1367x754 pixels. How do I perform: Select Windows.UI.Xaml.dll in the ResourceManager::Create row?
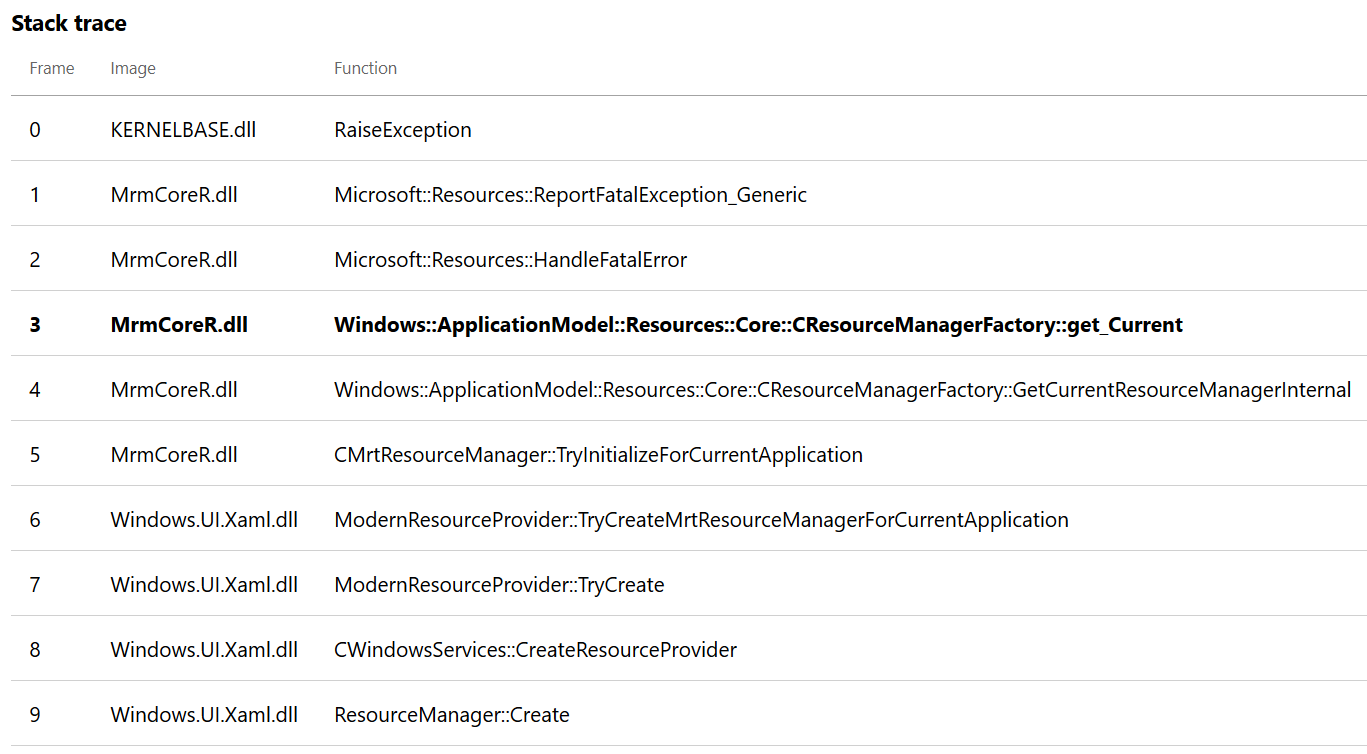(204, 715)
